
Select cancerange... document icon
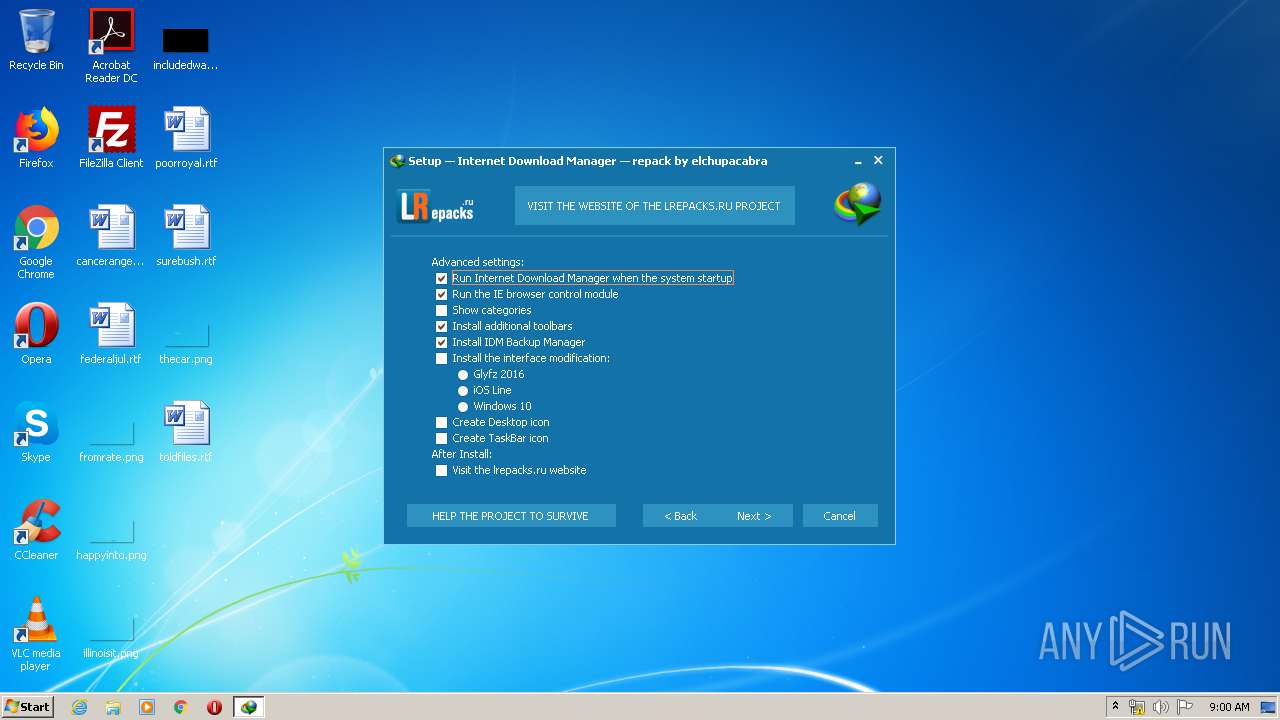tap(111, 236)
